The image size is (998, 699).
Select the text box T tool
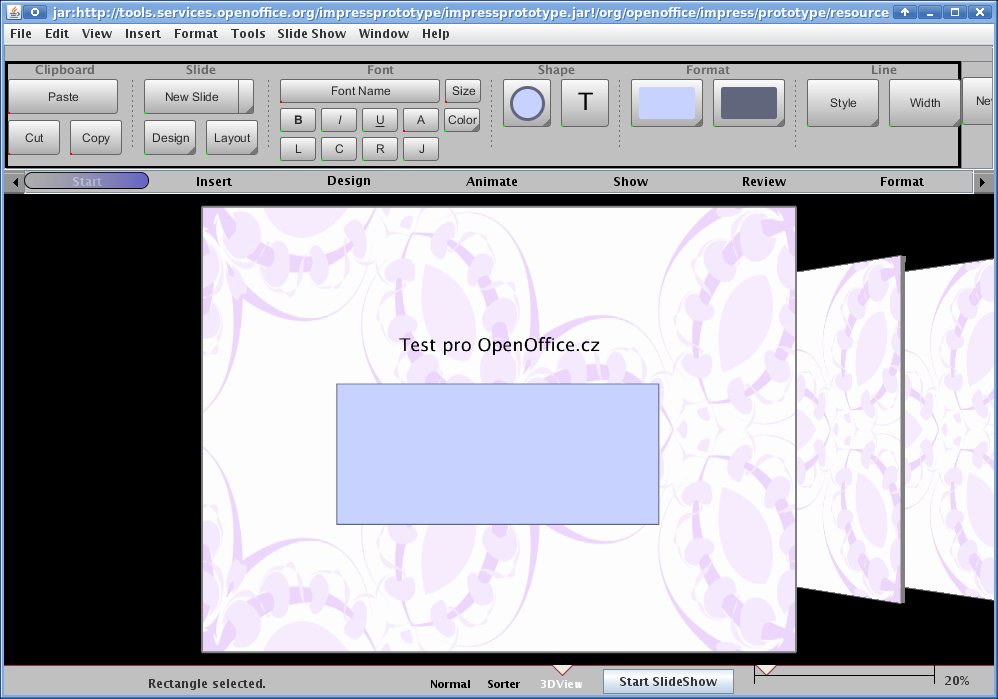585,103
